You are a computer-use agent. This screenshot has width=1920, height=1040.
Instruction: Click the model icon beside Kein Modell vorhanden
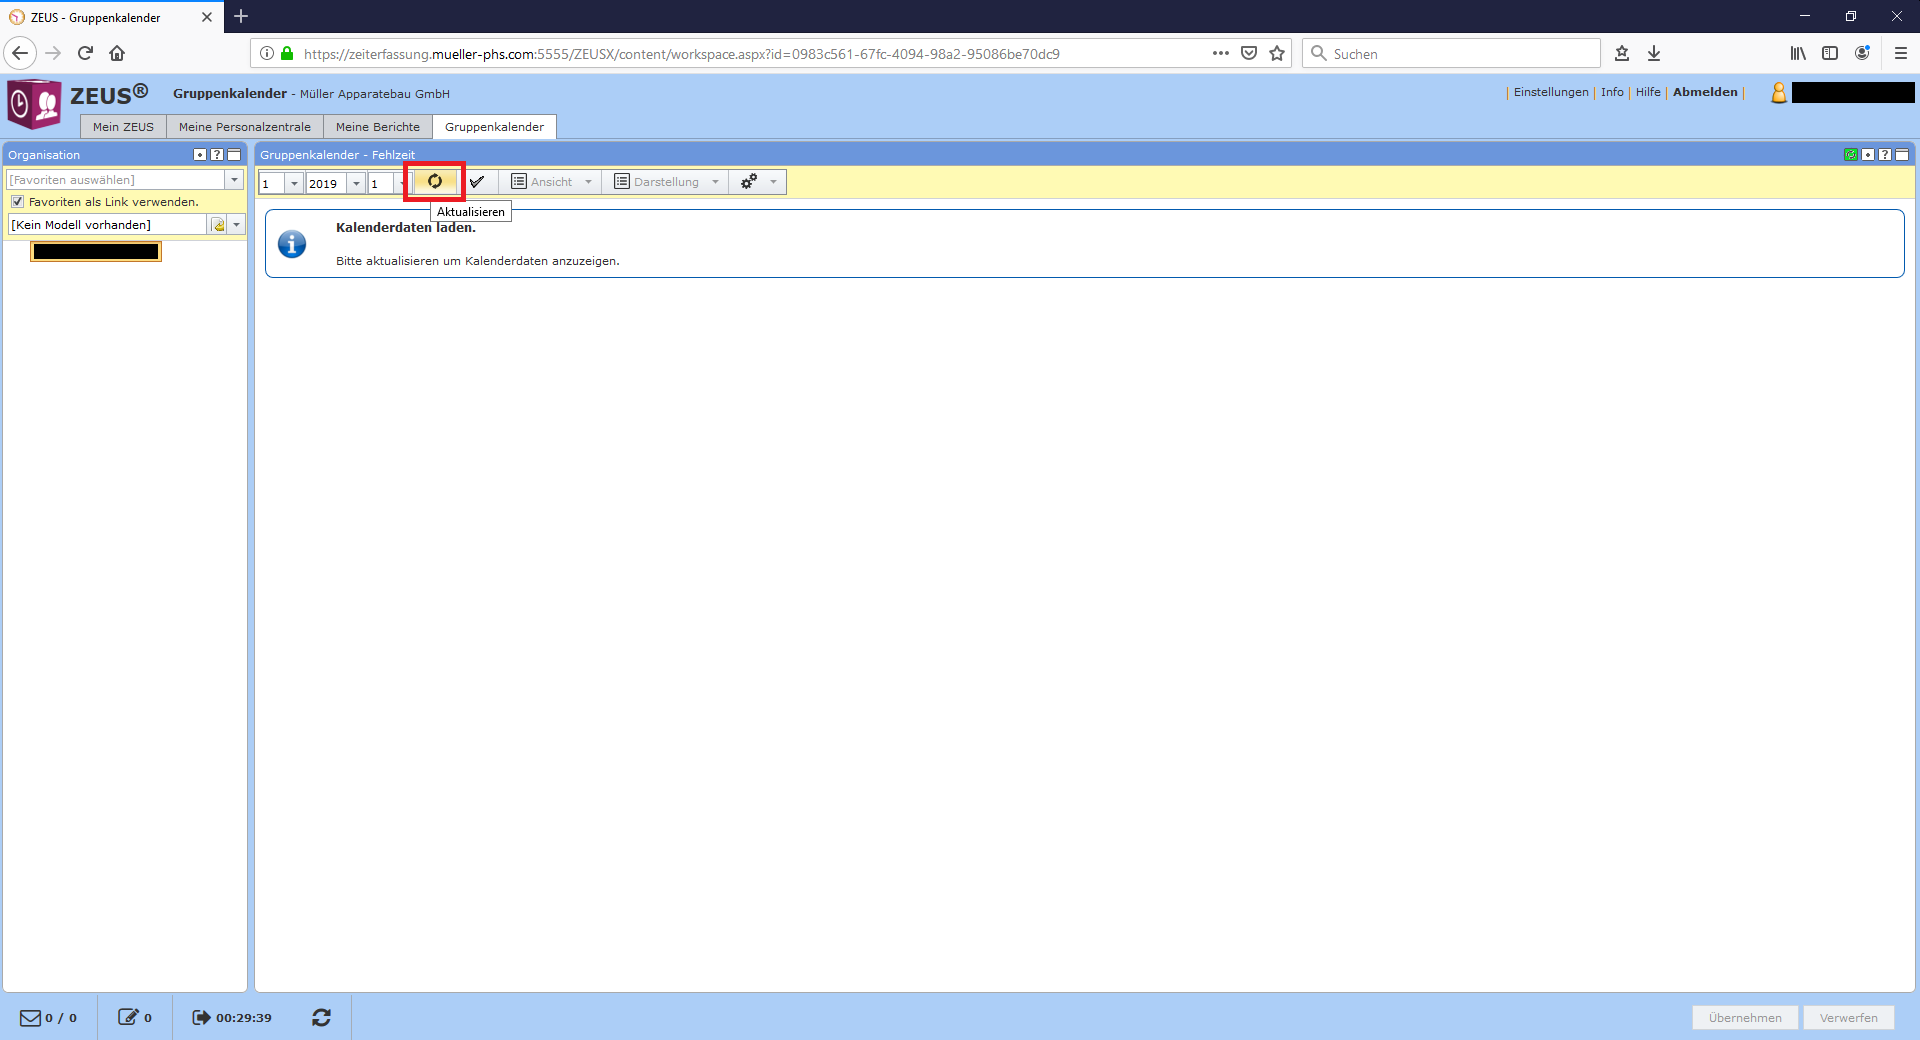(218, 225)
